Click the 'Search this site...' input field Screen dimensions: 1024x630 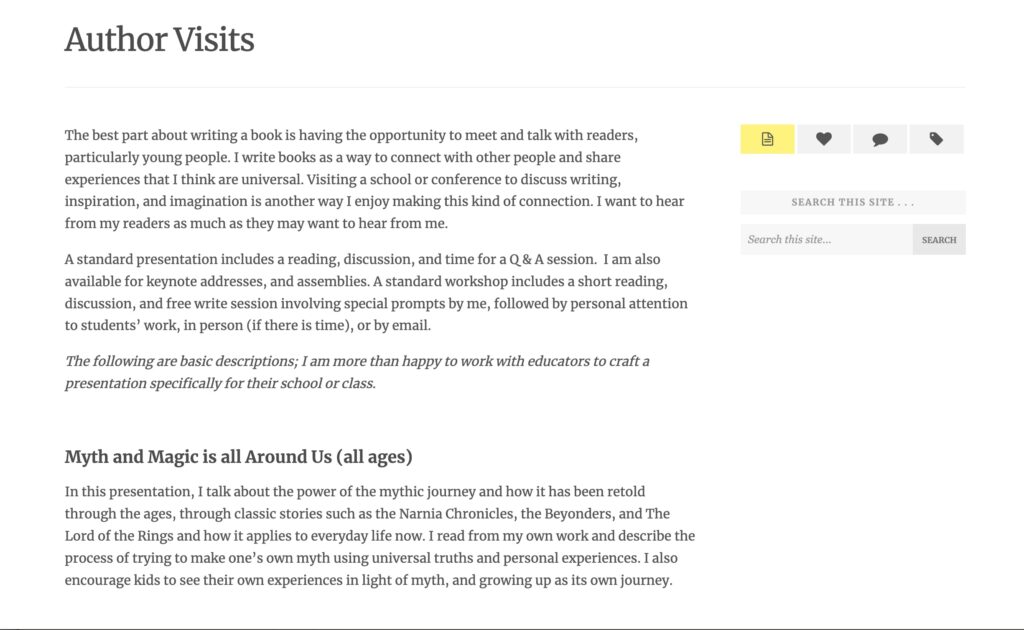(826, 240)
